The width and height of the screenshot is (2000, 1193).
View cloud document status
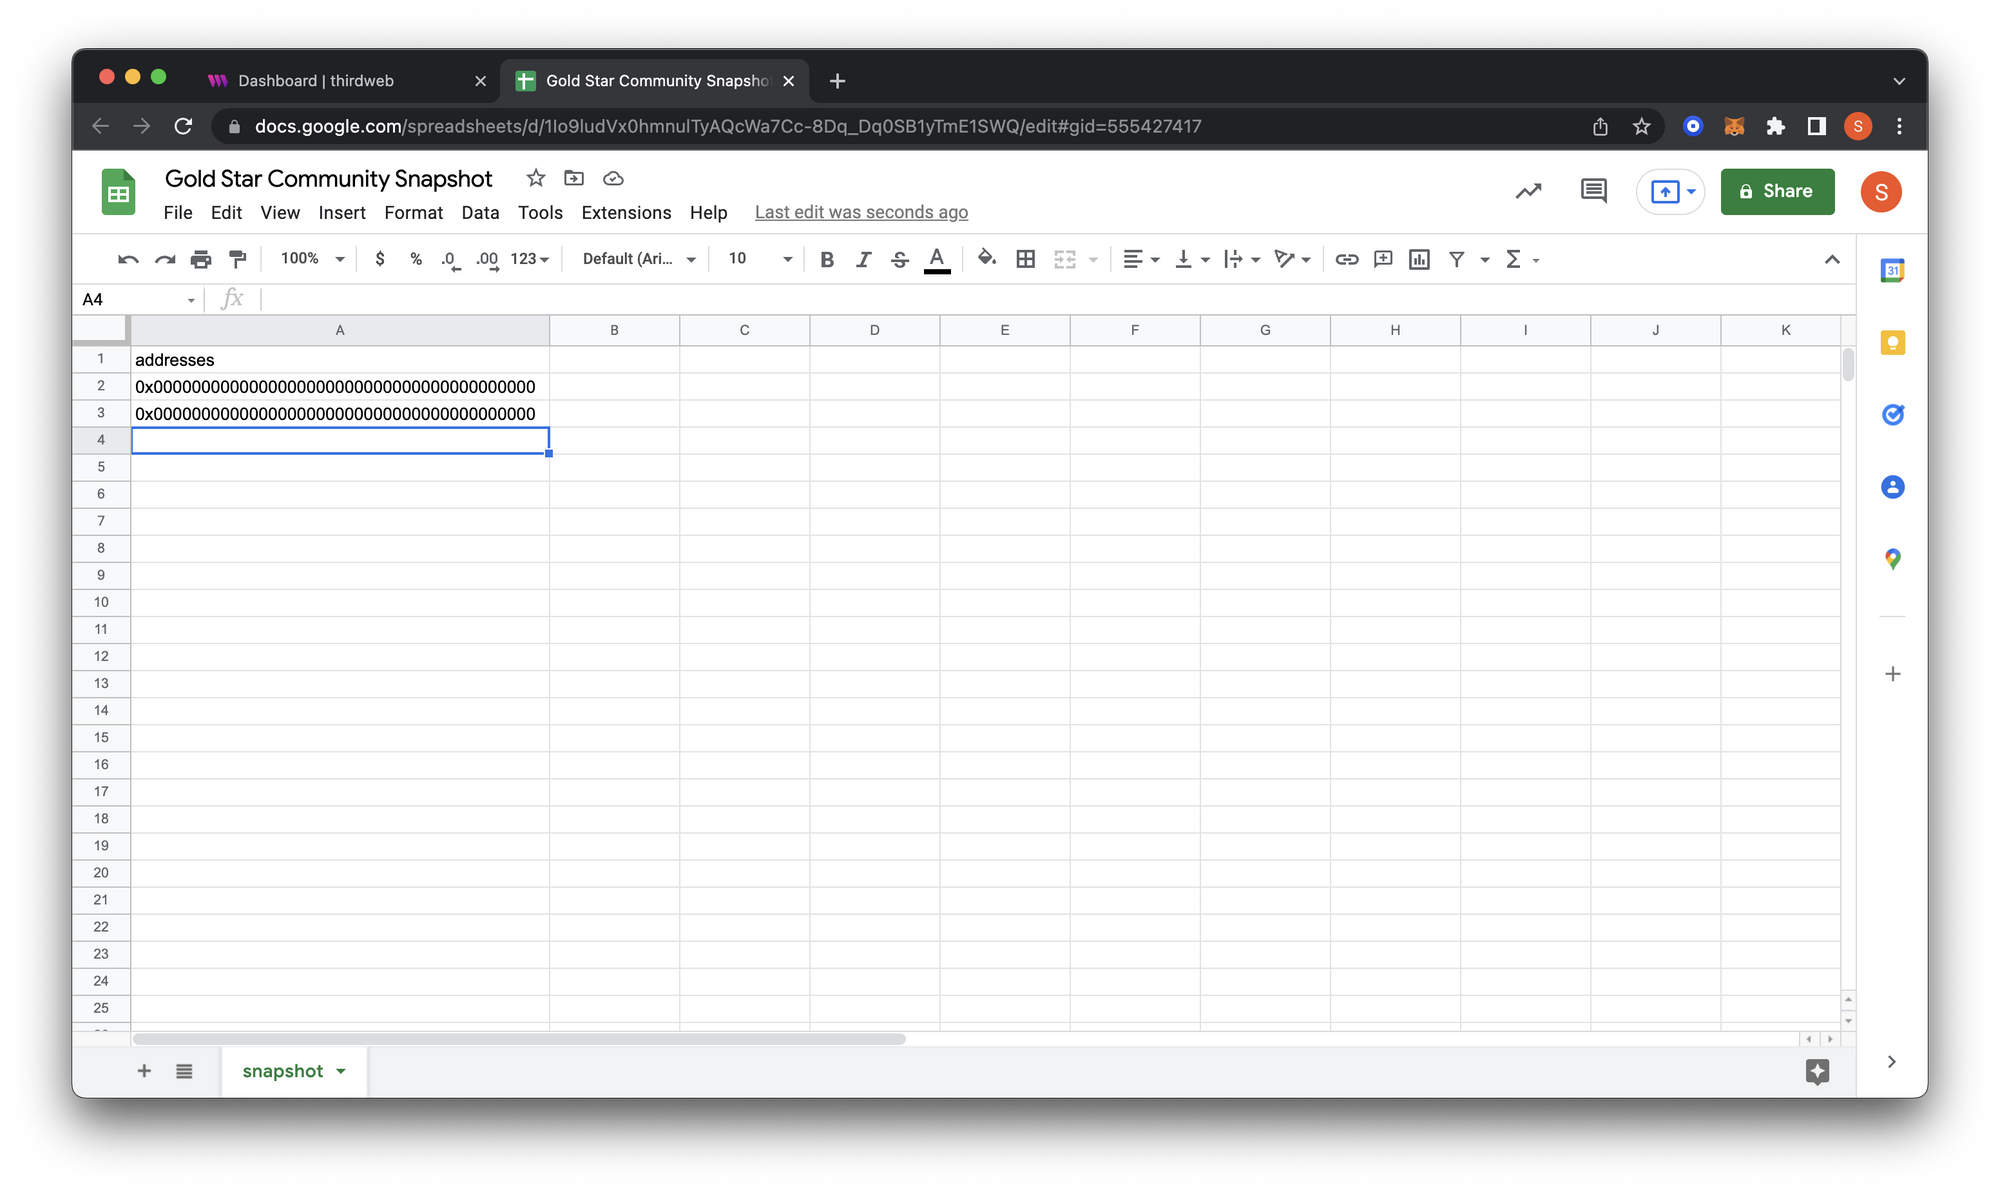pos(613,178)
